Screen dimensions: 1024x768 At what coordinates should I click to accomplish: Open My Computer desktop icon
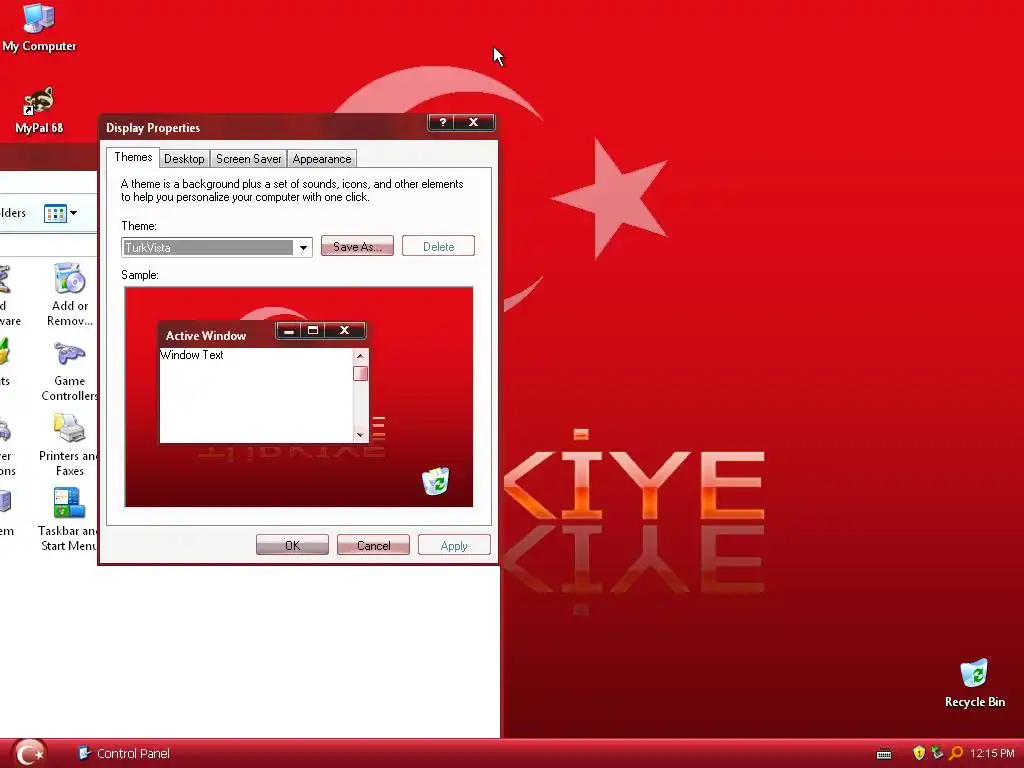click(39, 27)
